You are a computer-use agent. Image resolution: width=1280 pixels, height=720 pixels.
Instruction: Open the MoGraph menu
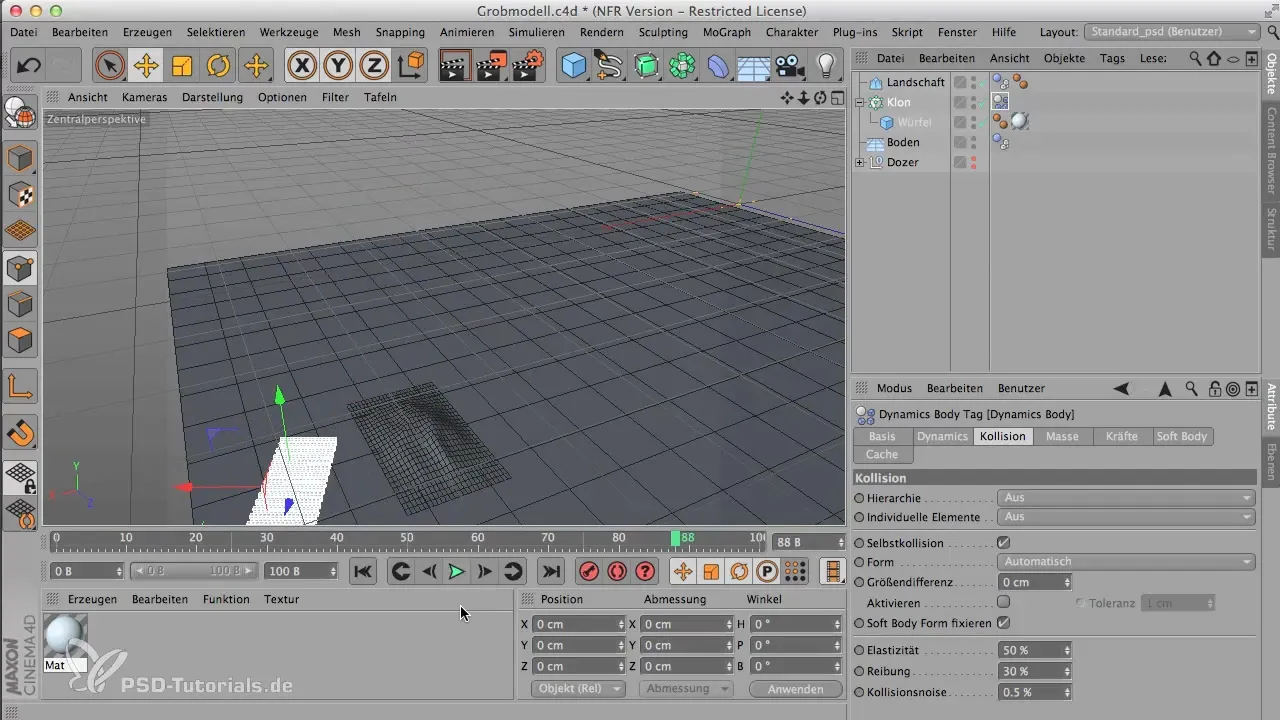727,32
